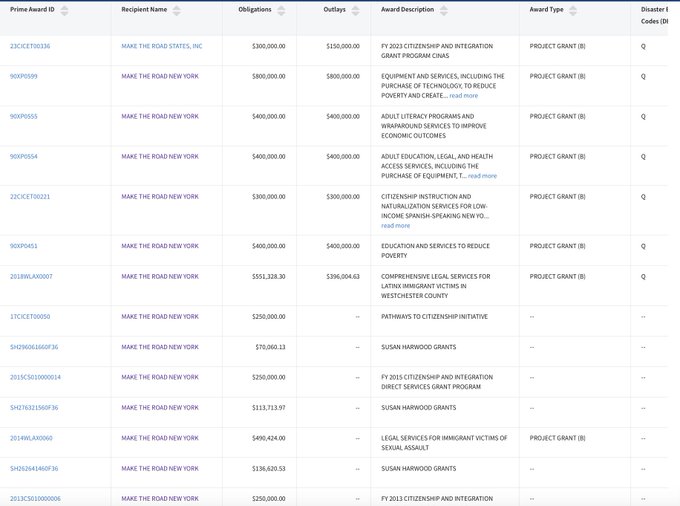680x506 pixels.
Task: Sort by Prime Award ID column
Action: coord(64,11)
